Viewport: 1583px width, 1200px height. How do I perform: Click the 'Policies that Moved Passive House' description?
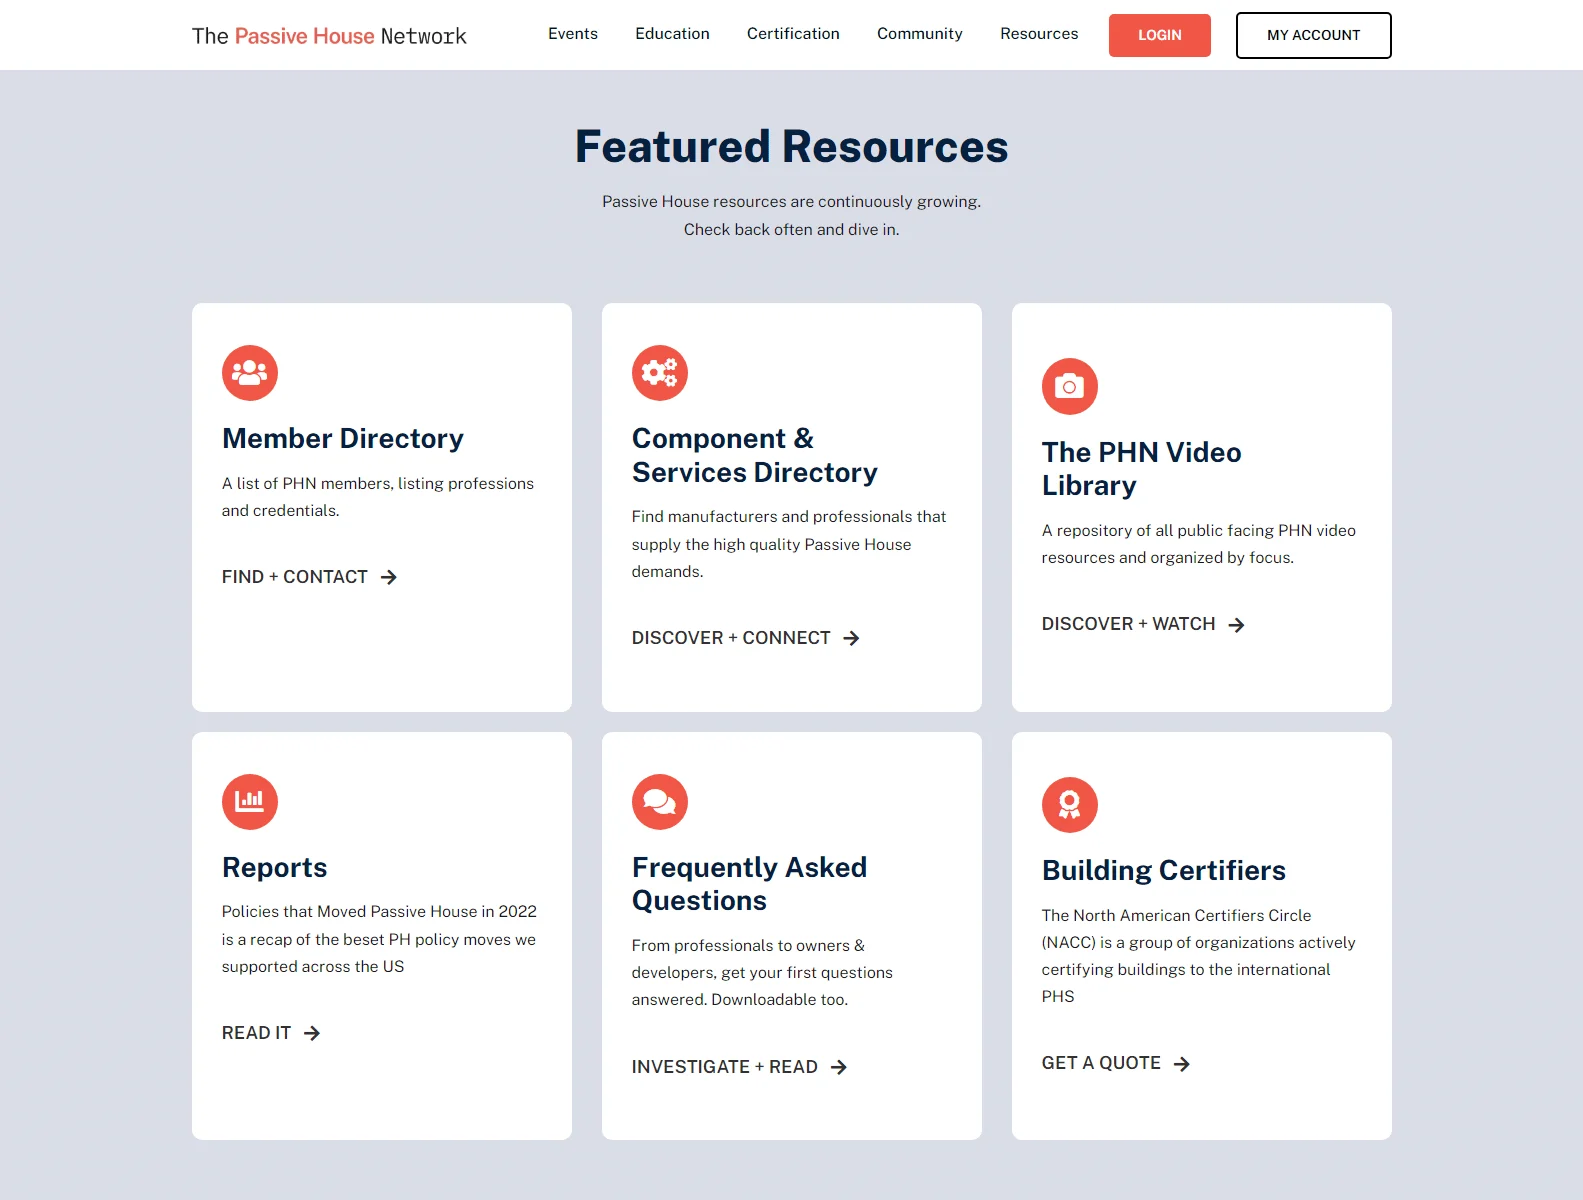coord(379,939)
